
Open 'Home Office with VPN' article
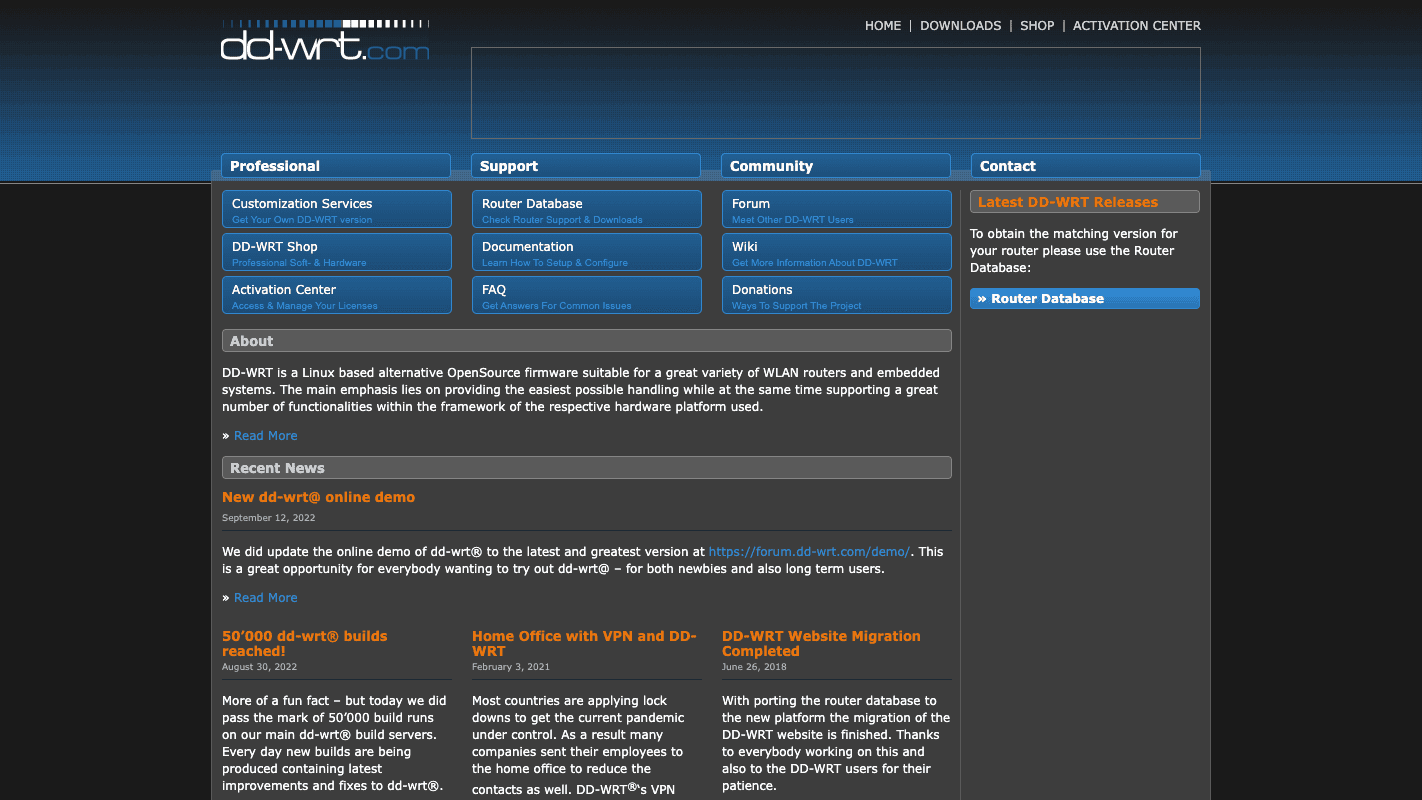(584, 643)
